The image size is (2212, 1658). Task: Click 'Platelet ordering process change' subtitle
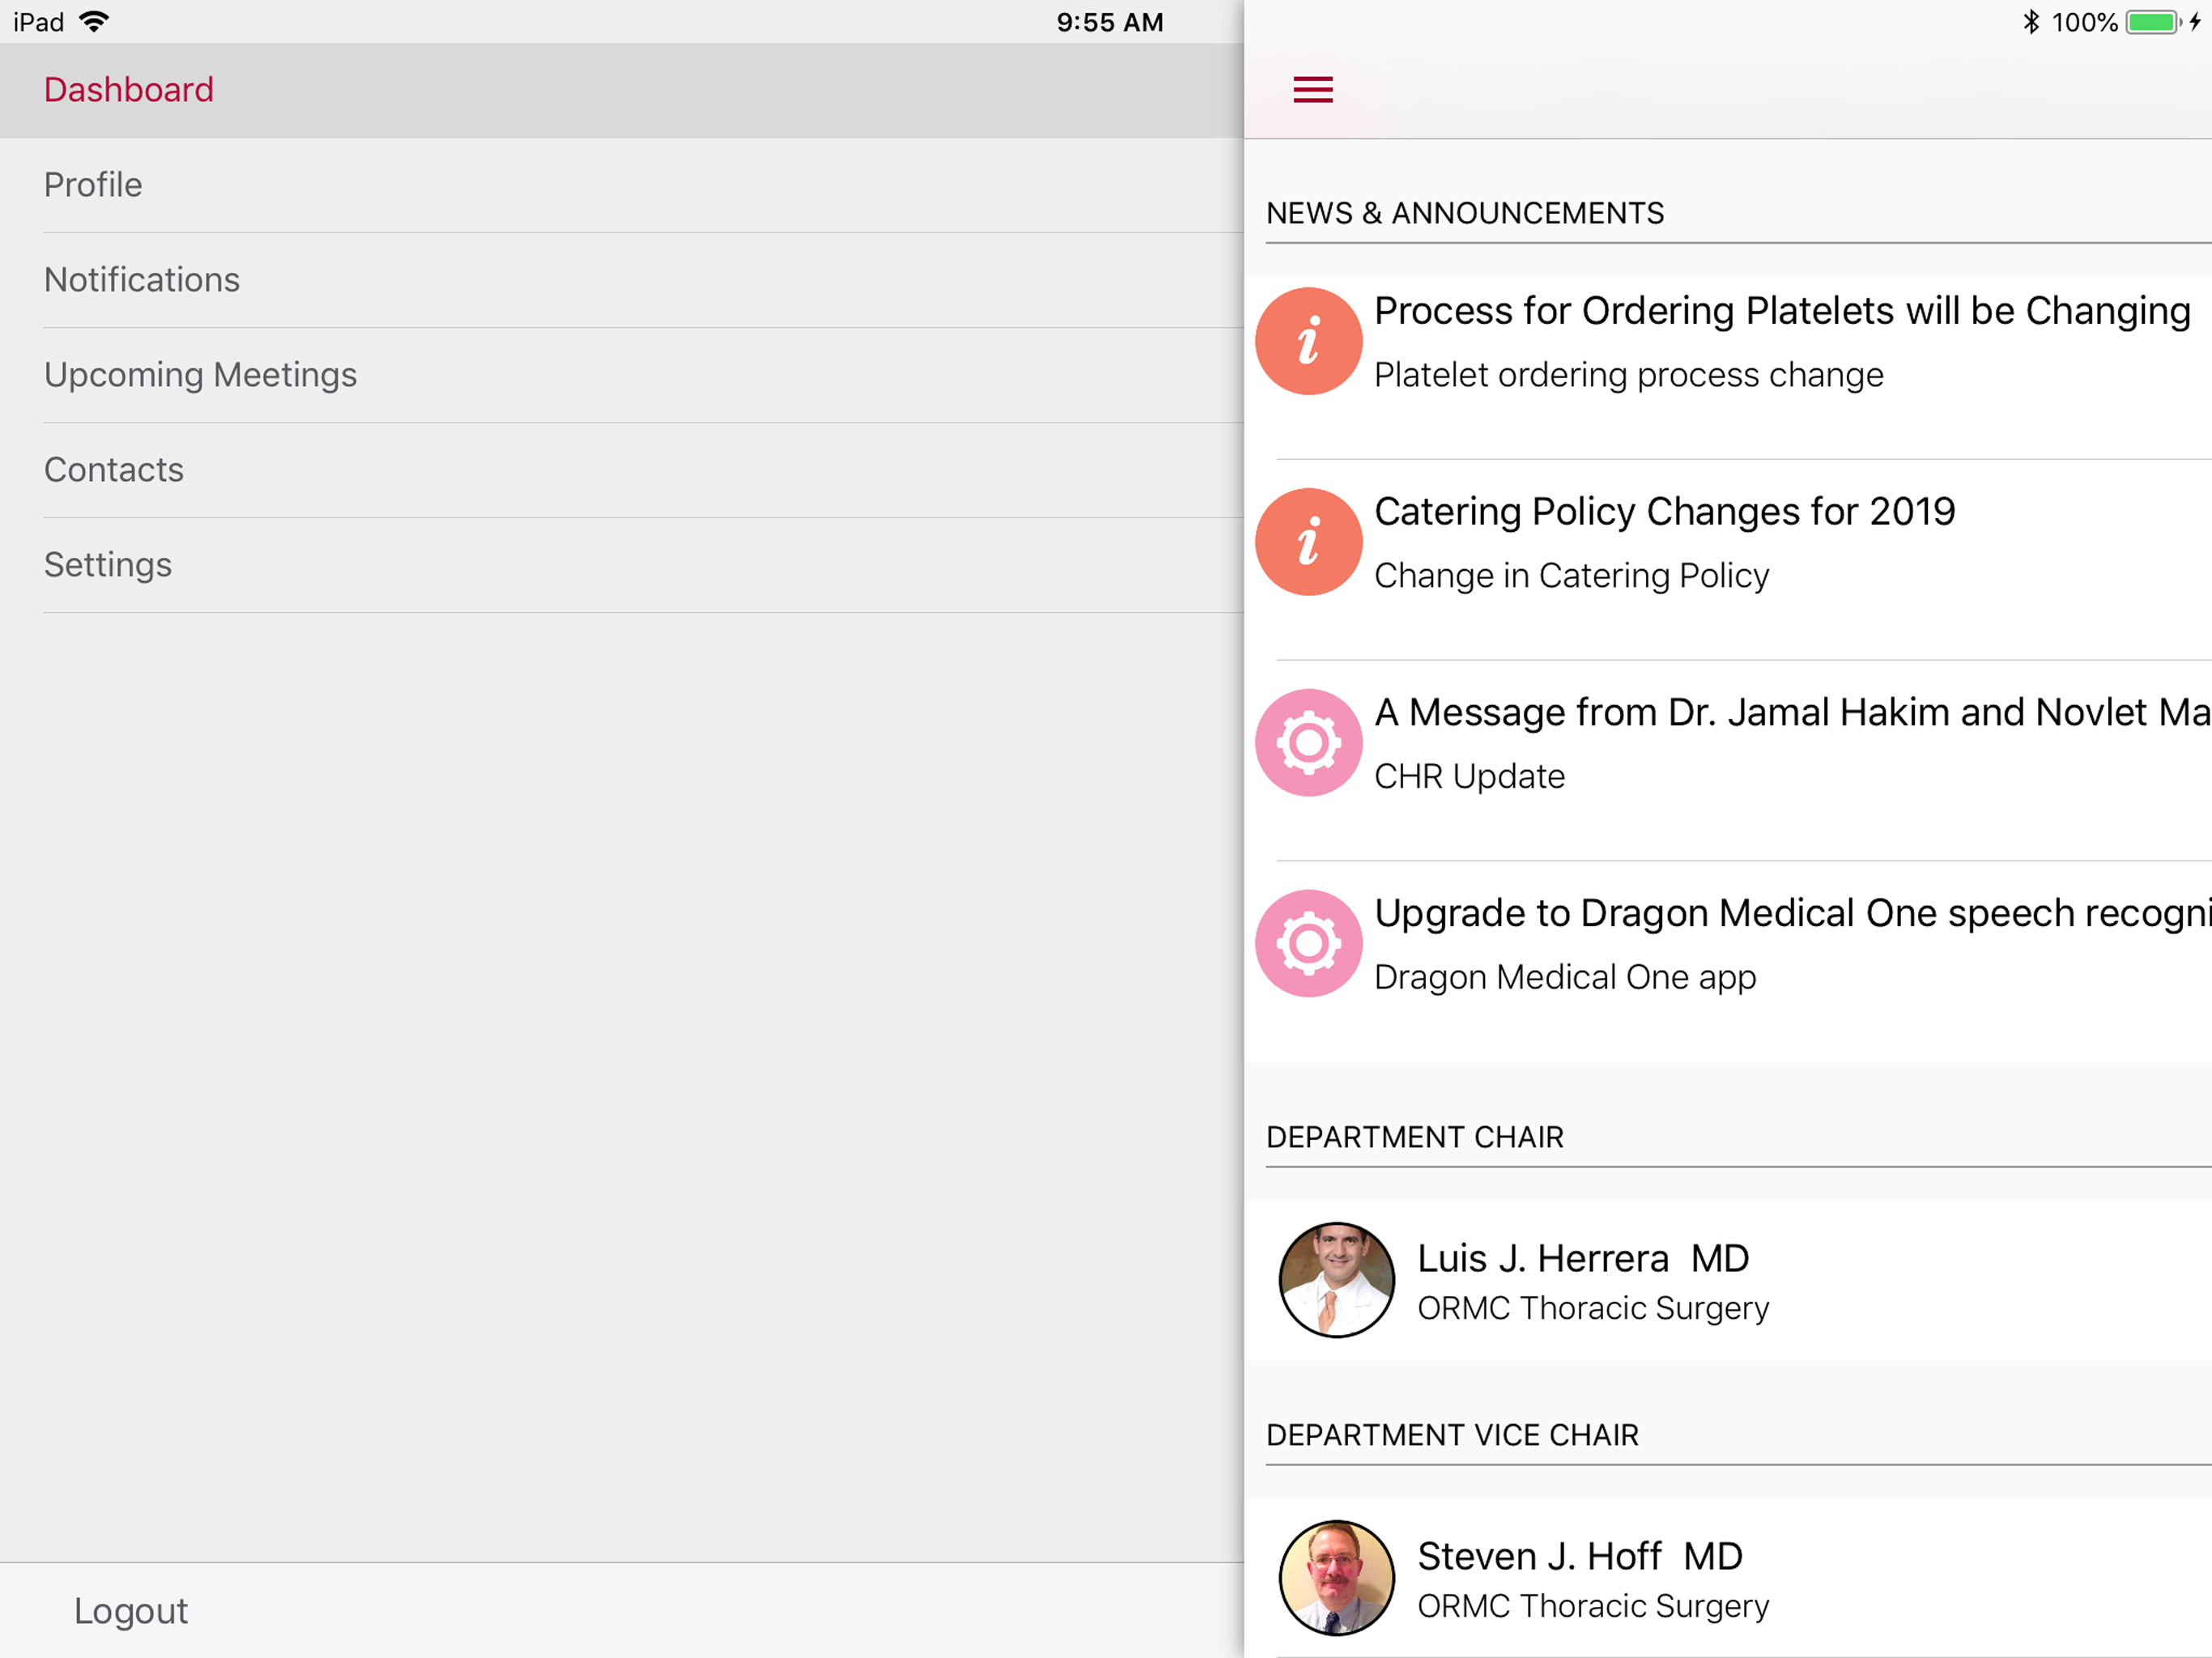click(x=1628, y=375)
